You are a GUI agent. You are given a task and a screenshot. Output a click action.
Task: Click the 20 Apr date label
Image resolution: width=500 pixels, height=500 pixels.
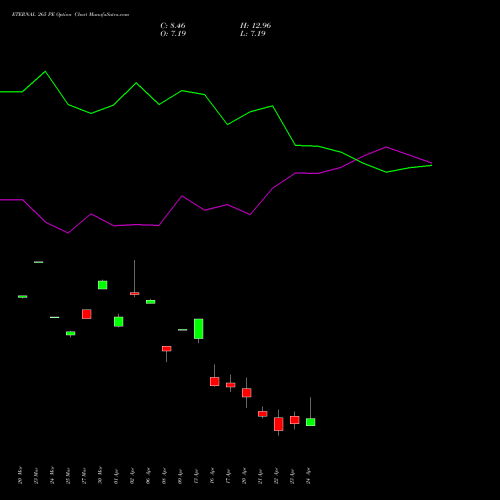click(x=244, y=475)
